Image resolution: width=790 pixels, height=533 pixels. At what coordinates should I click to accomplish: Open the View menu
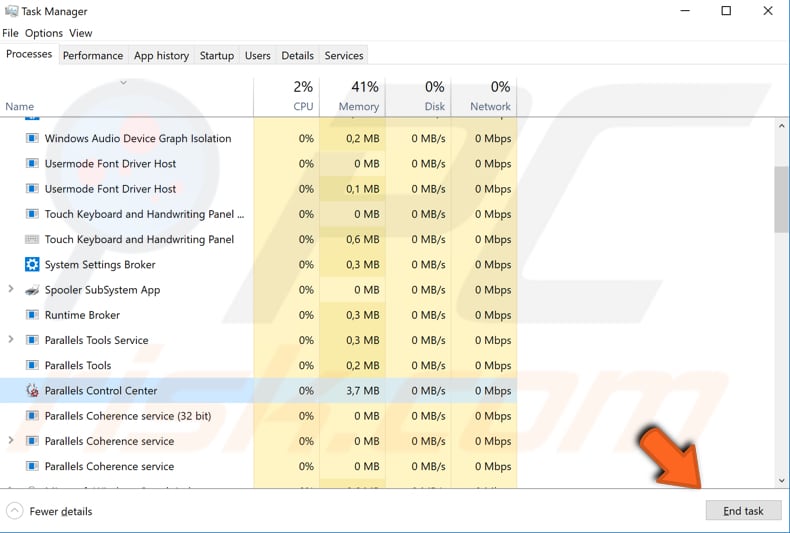click(81, 33)
